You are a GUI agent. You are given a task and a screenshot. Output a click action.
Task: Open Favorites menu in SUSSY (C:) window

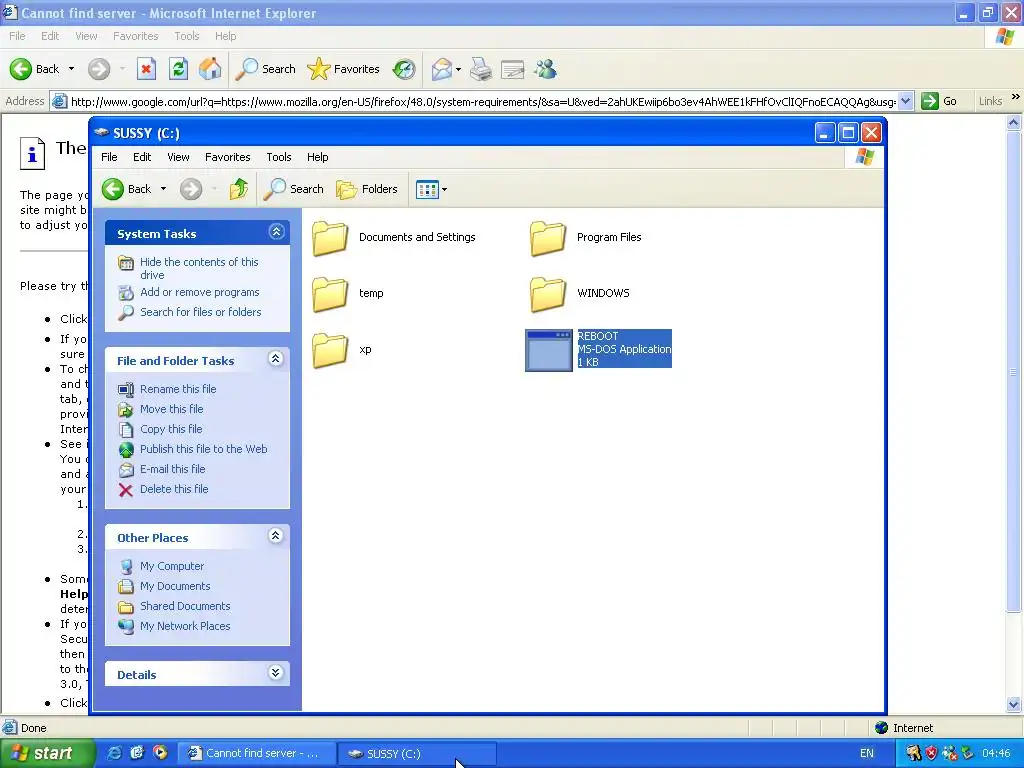point(227,157)
